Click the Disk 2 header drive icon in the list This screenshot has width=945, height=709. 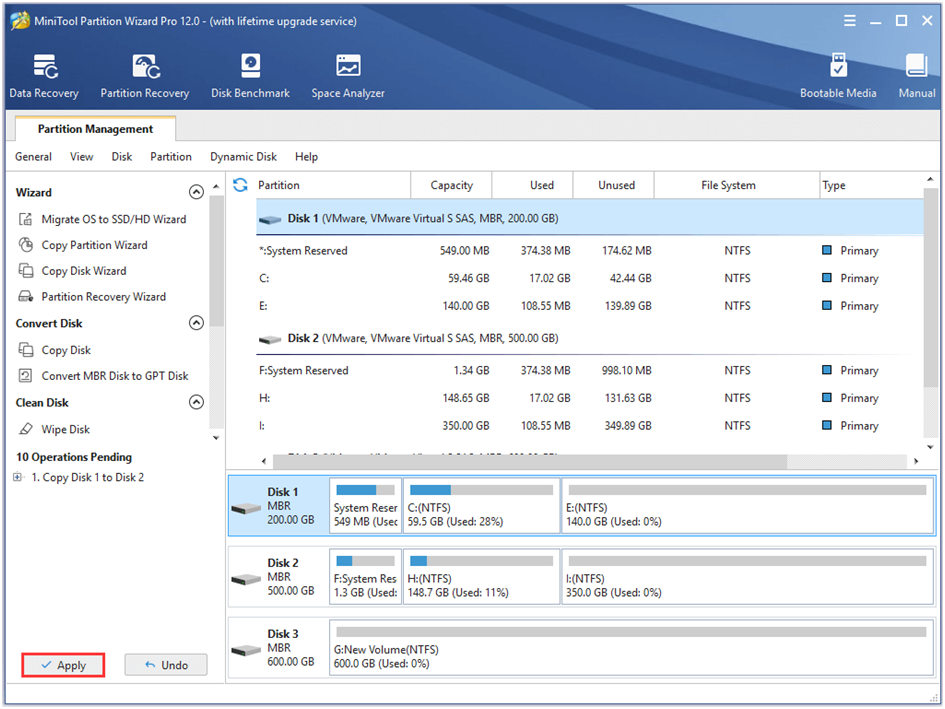point(270,340)
